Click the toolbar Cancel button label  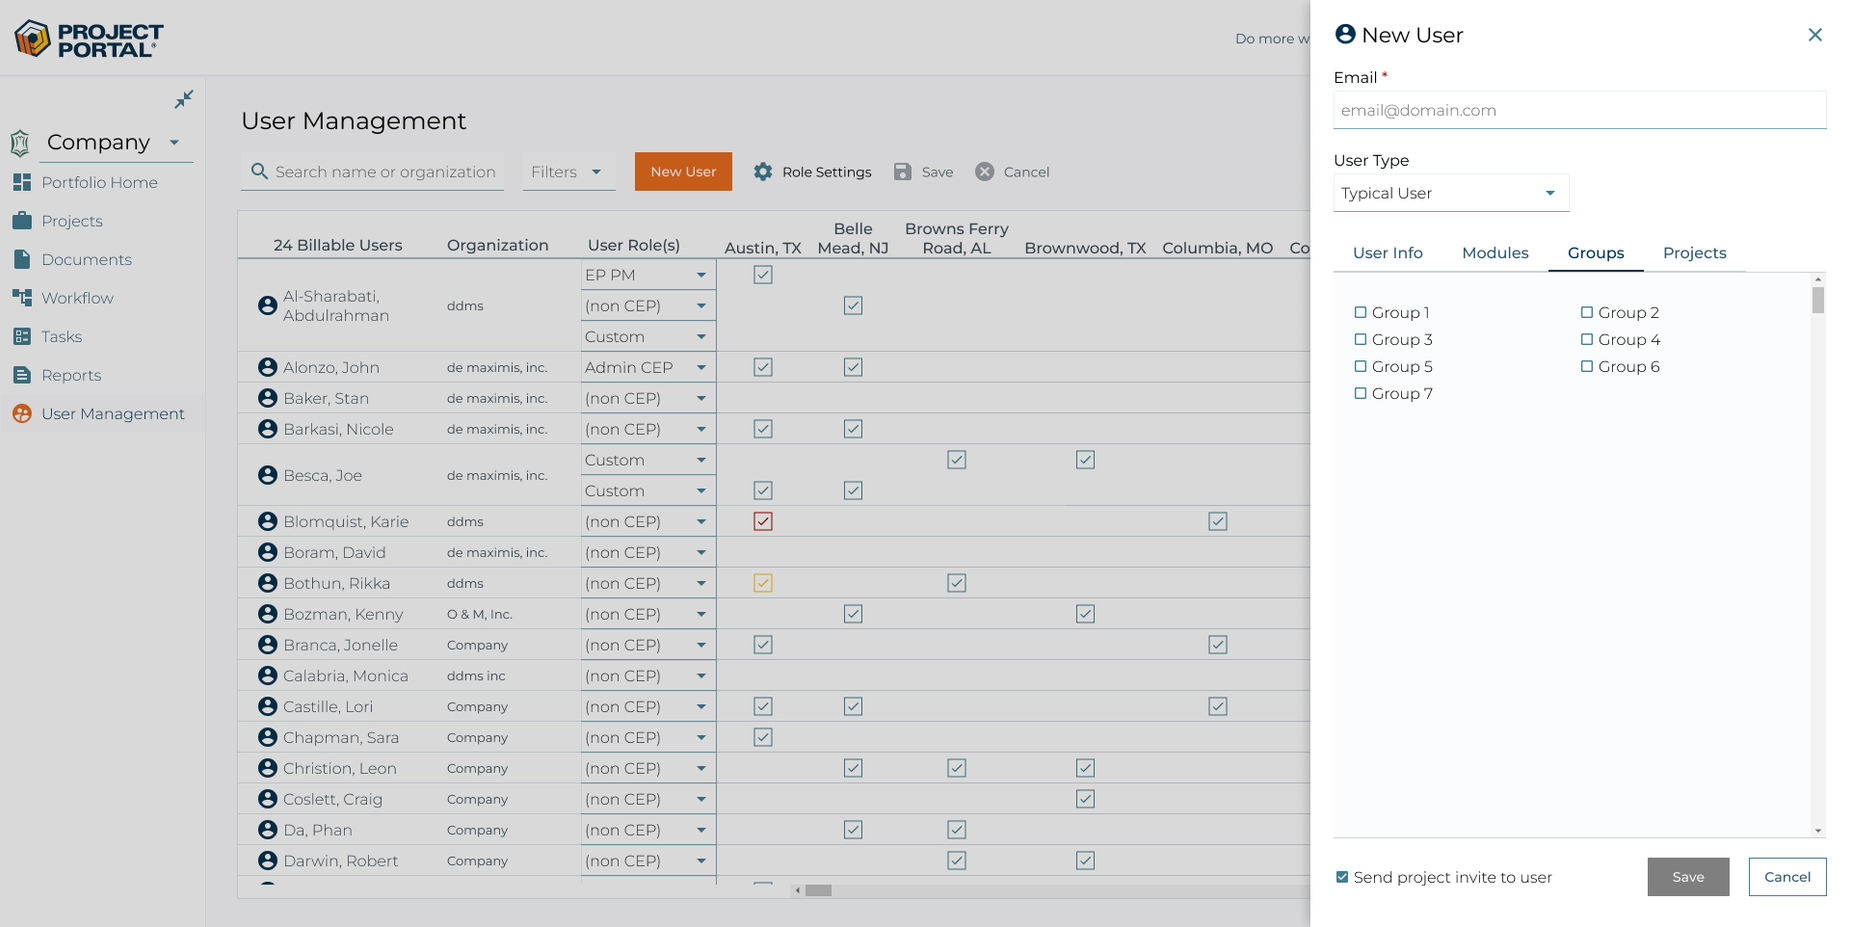click(1026, 172)
